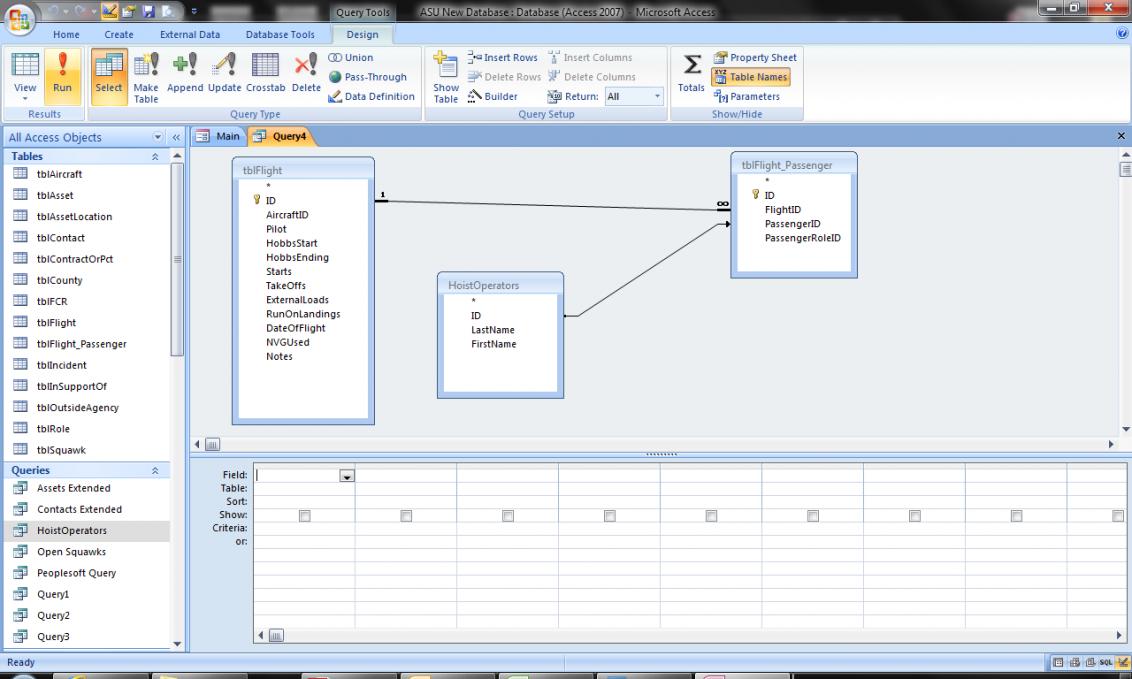Screen dimensions: 1132x679
Task: Toggle Show checkbox in seventh grid column
Action: click(915, 516)
